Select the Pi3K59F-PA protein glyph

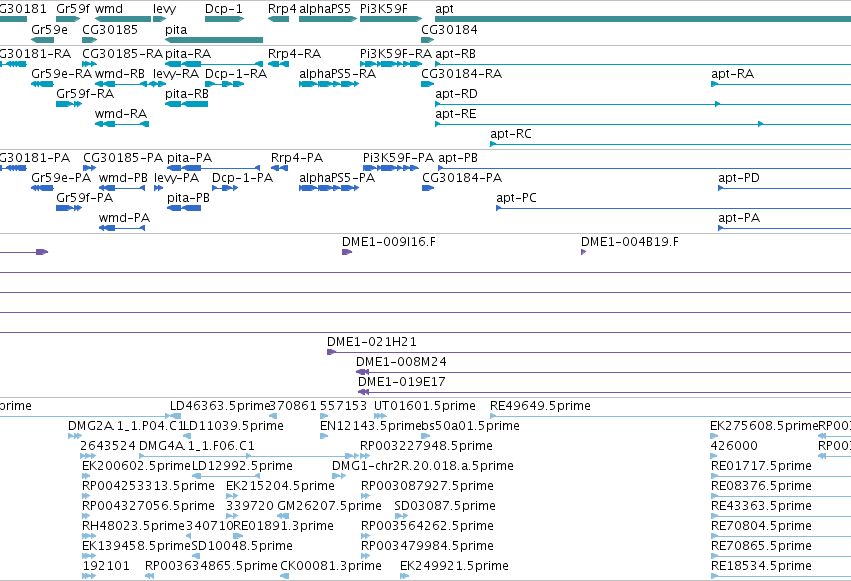click(391, 168)
